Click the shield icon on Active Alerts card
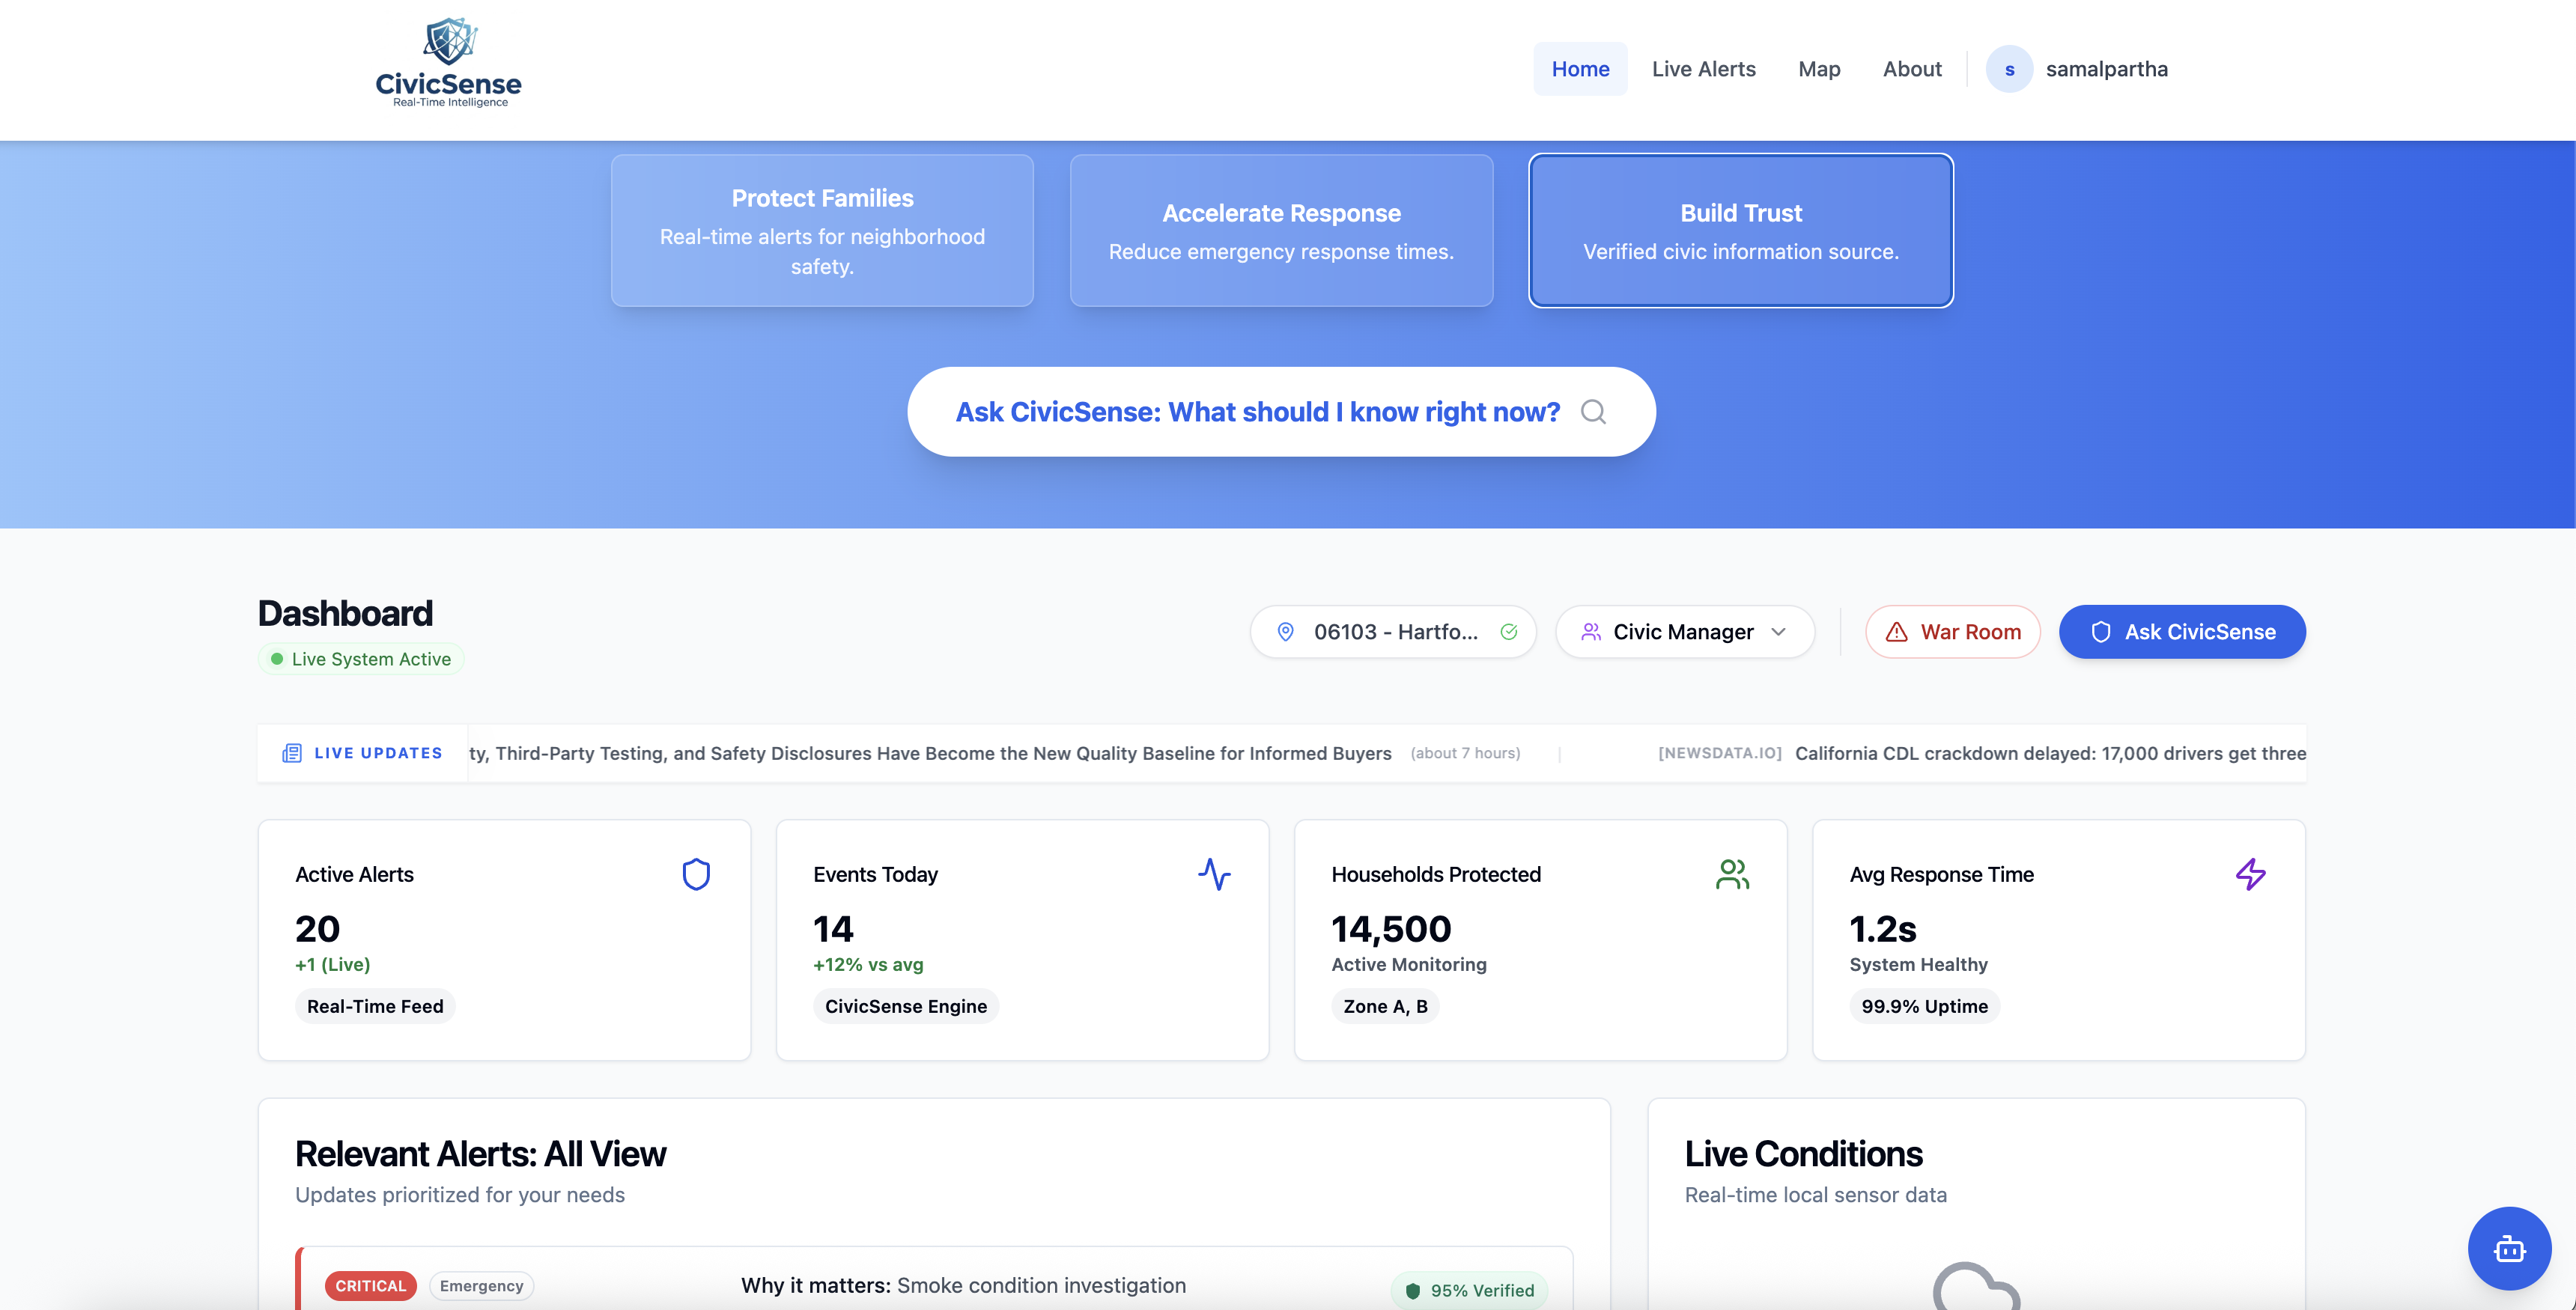 tap(696, 874)
